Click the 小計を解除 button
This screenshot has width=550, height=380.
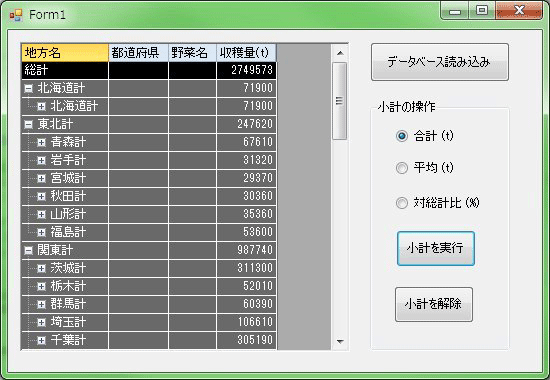point(434,304)
